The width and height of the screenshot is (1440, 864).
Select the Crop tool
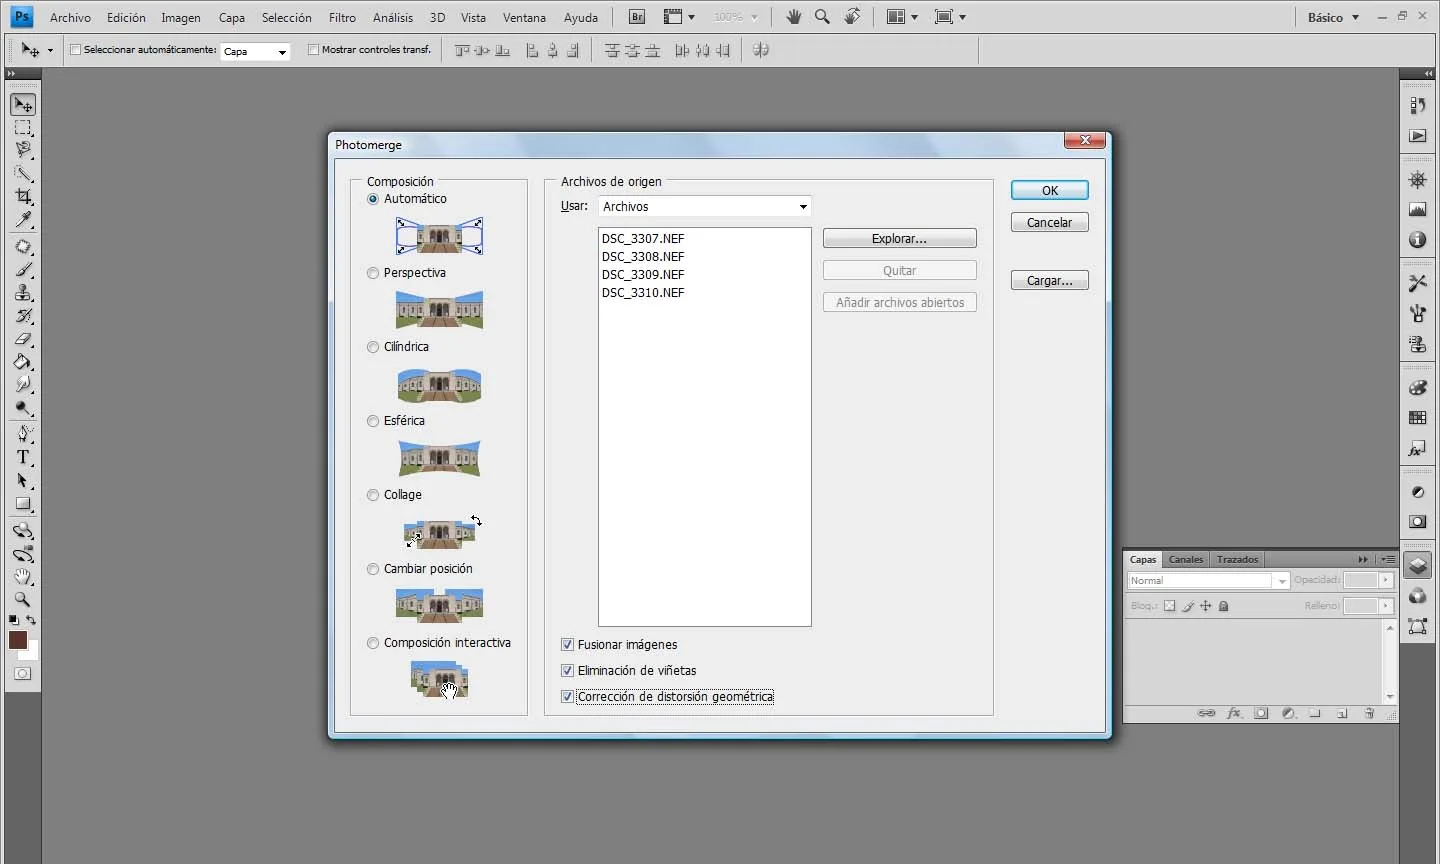[23, 197]
